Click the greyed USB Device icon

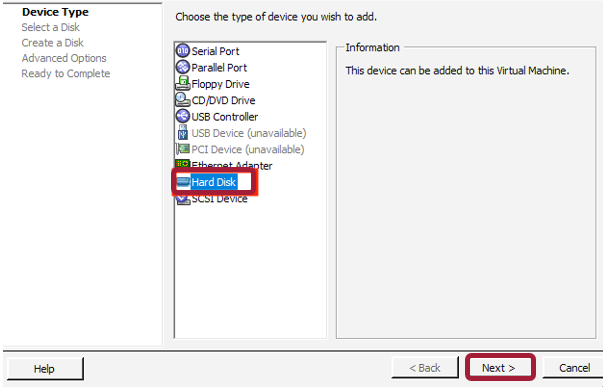[x=183, y=133]
